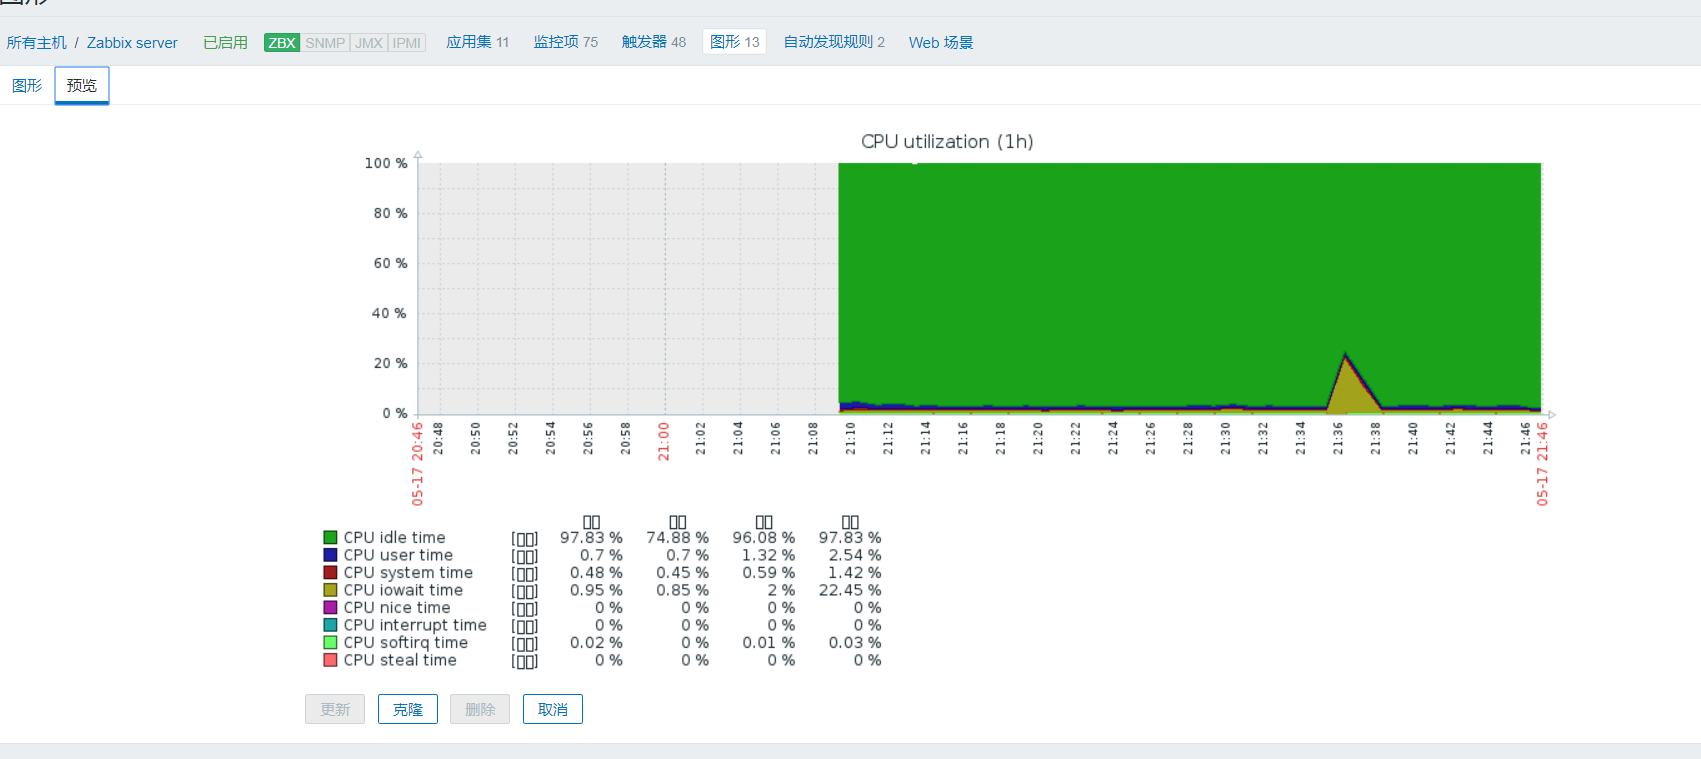Image resolution: width=1701 pixels, height=759 pixels.
Task: Click the CPU softirq time light-green swatch
Action: coord(330,643)
